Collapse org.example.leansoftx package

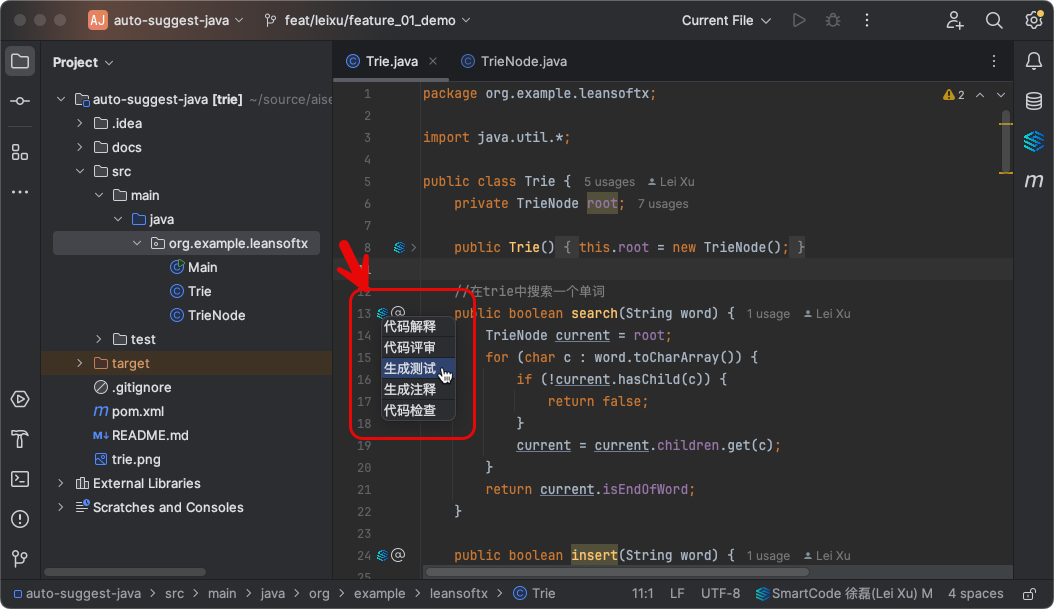tap(136, 243)
